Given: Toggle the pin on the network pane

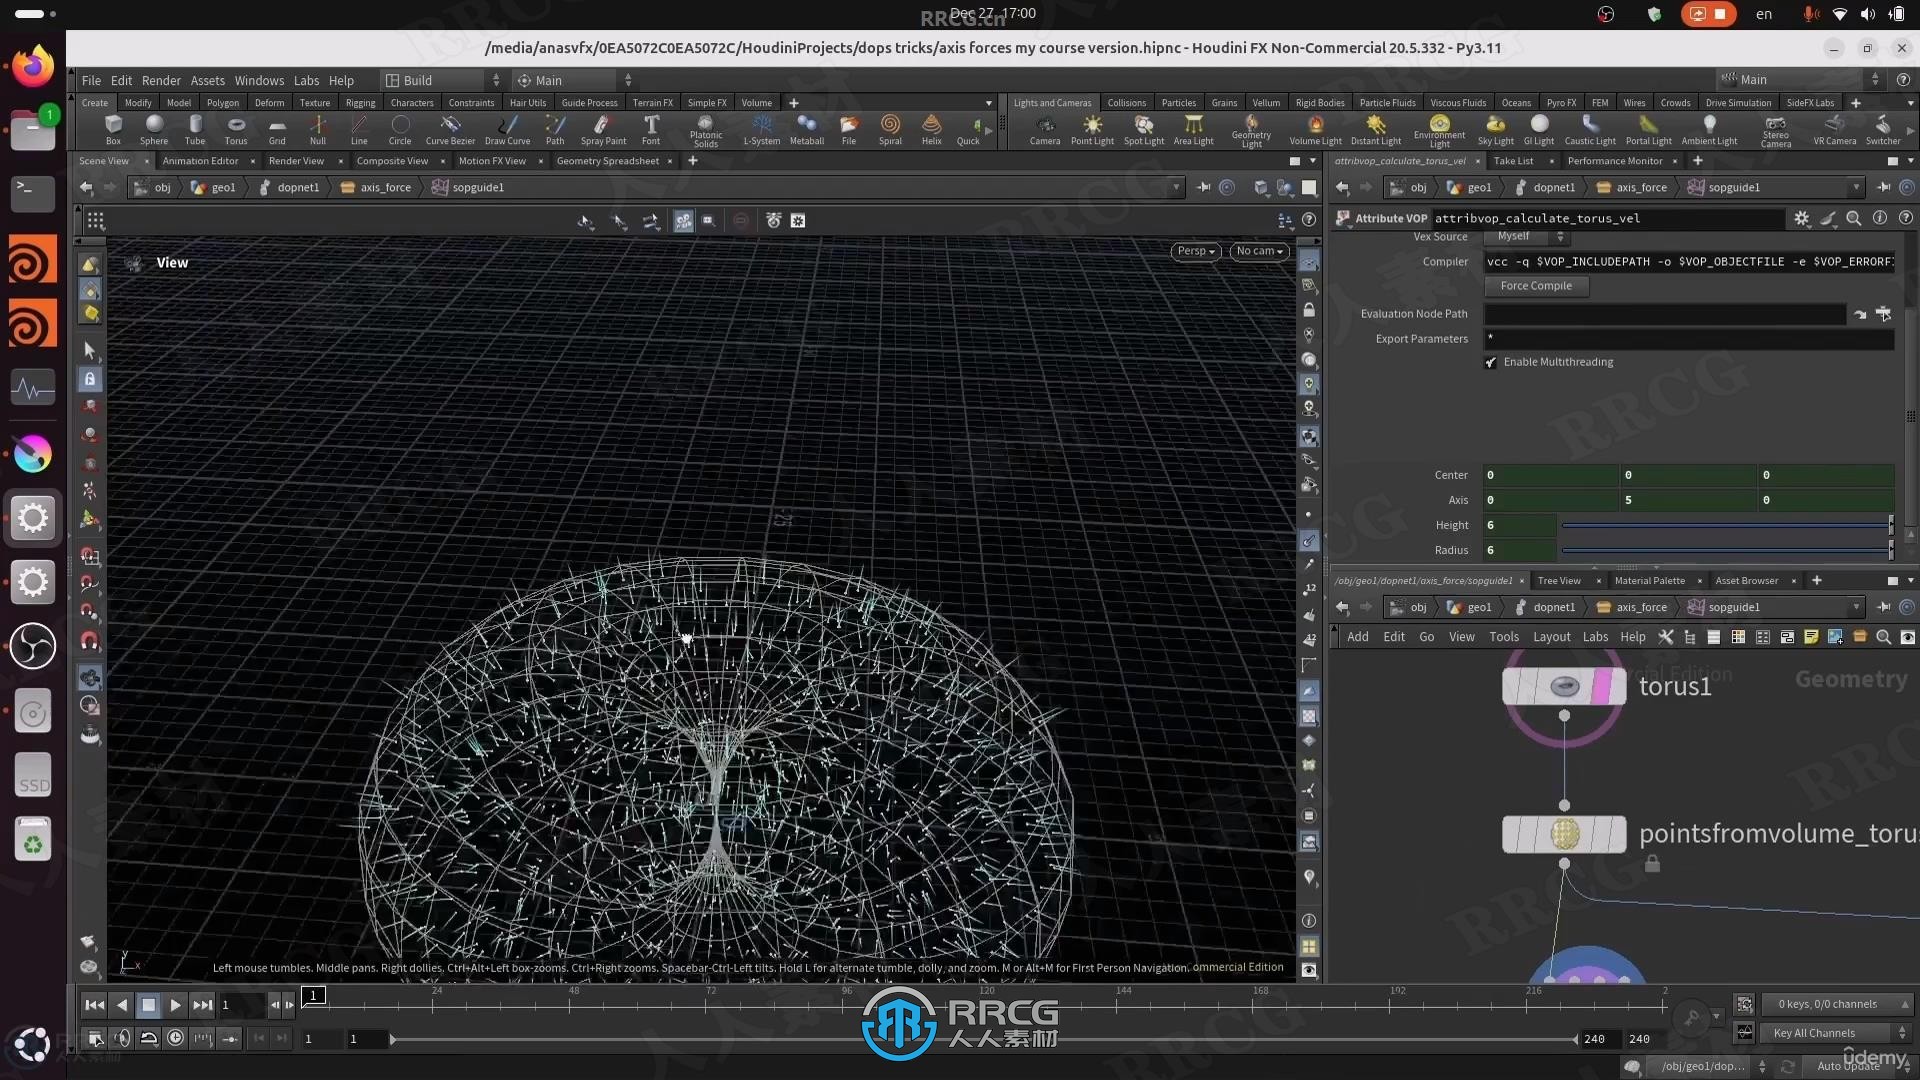Looking at the screenshot, I should 1884,607.
